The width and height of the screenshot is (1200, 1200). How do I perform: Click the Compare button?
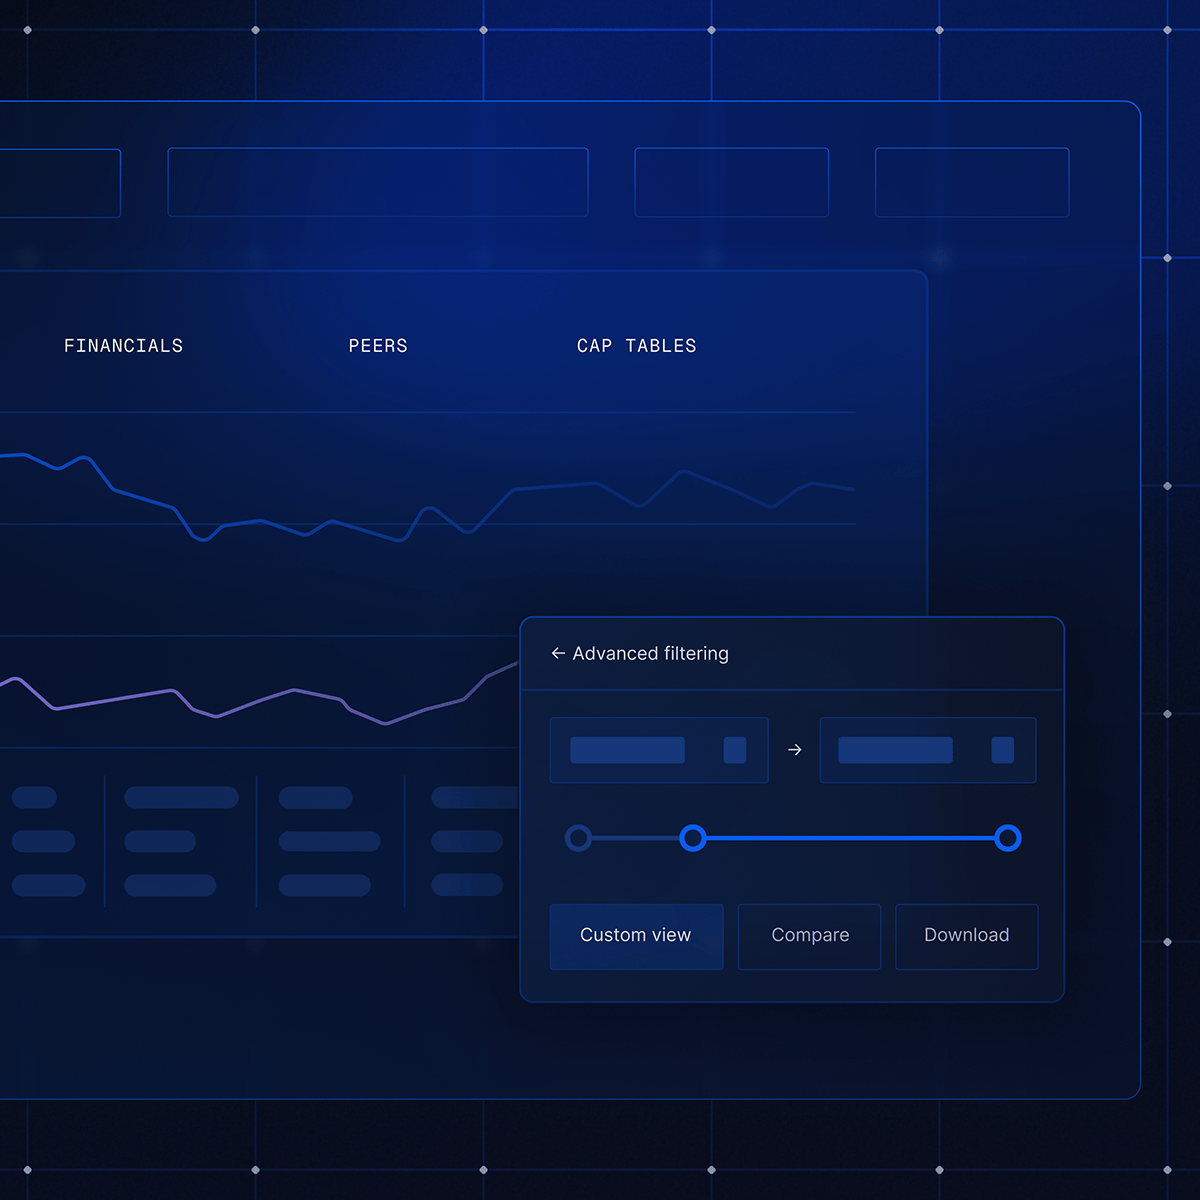810,936
